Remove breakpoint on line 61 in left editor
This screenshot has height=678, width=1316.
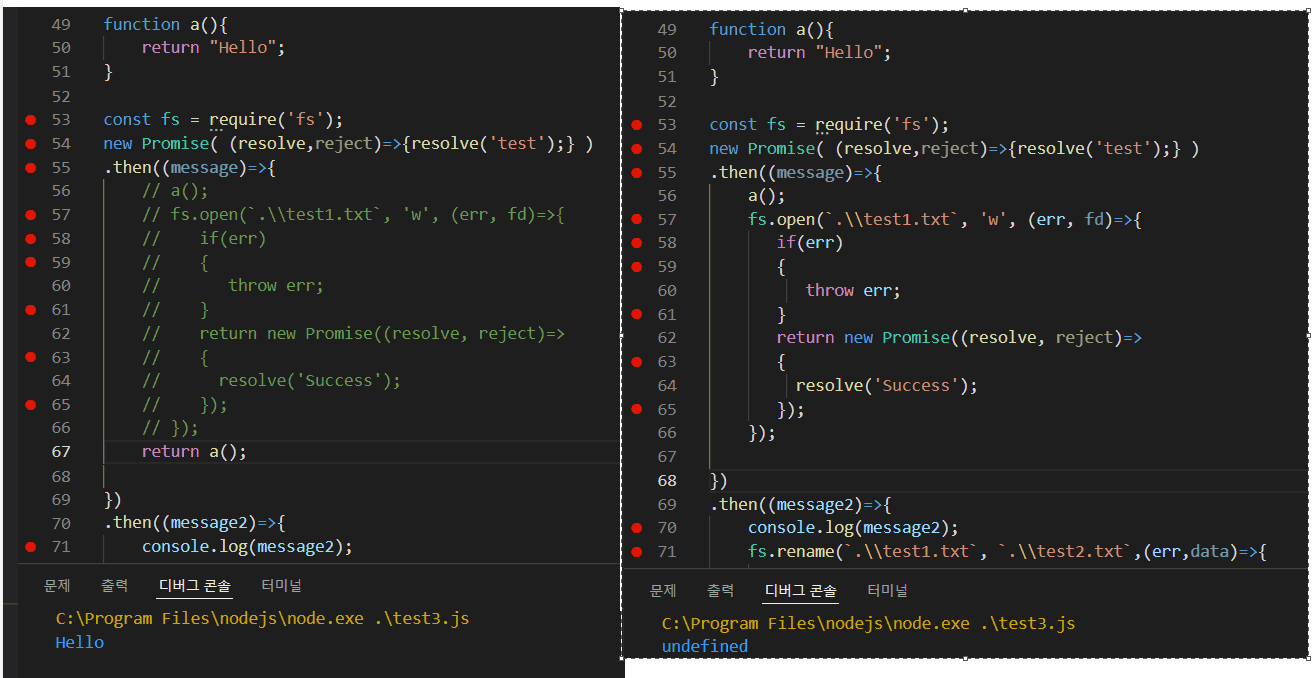[31, 310]
